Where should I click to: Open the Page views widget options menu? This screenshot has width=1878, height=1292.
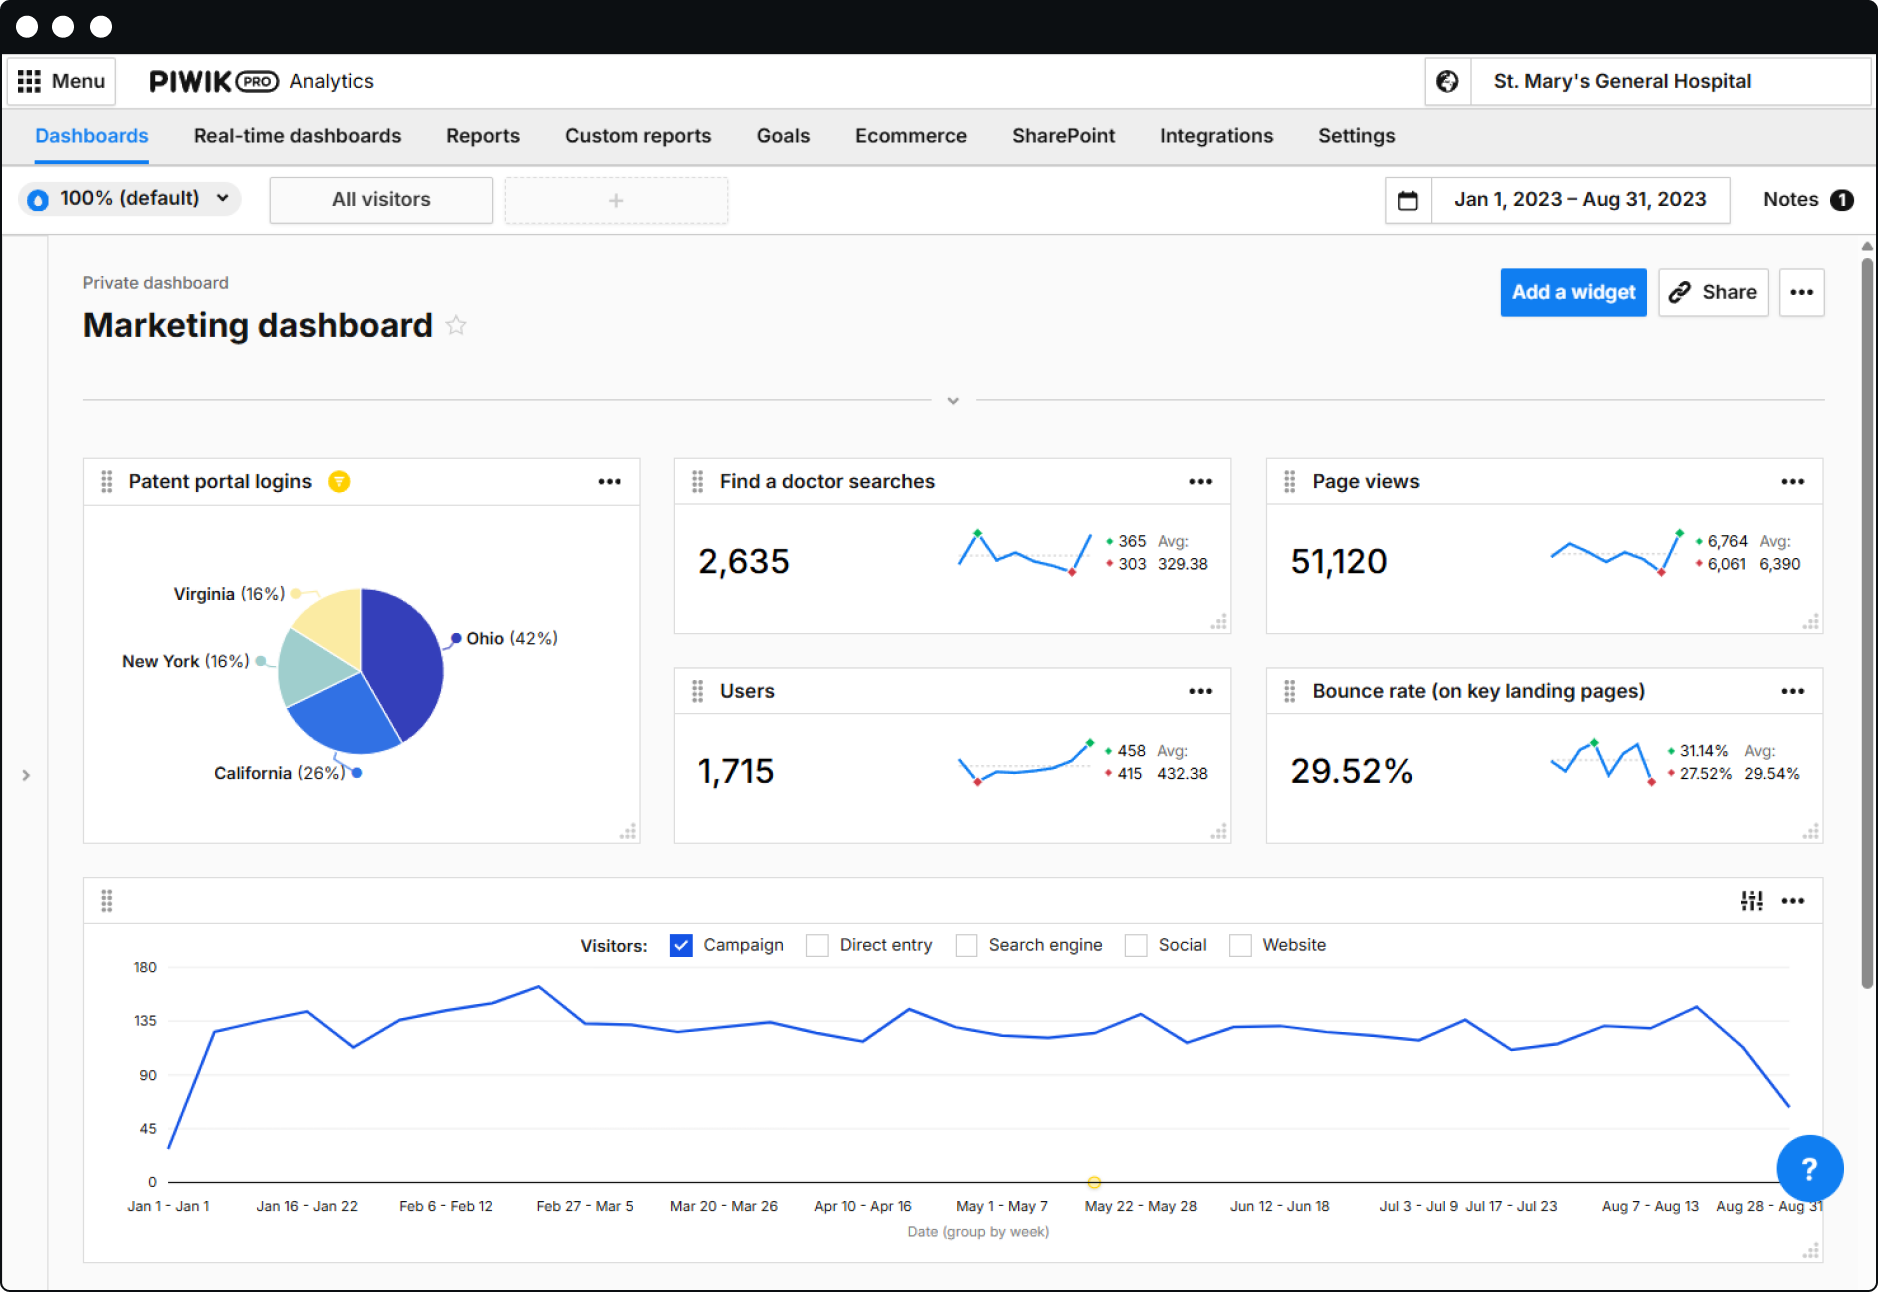click(x=1792, y=482)
